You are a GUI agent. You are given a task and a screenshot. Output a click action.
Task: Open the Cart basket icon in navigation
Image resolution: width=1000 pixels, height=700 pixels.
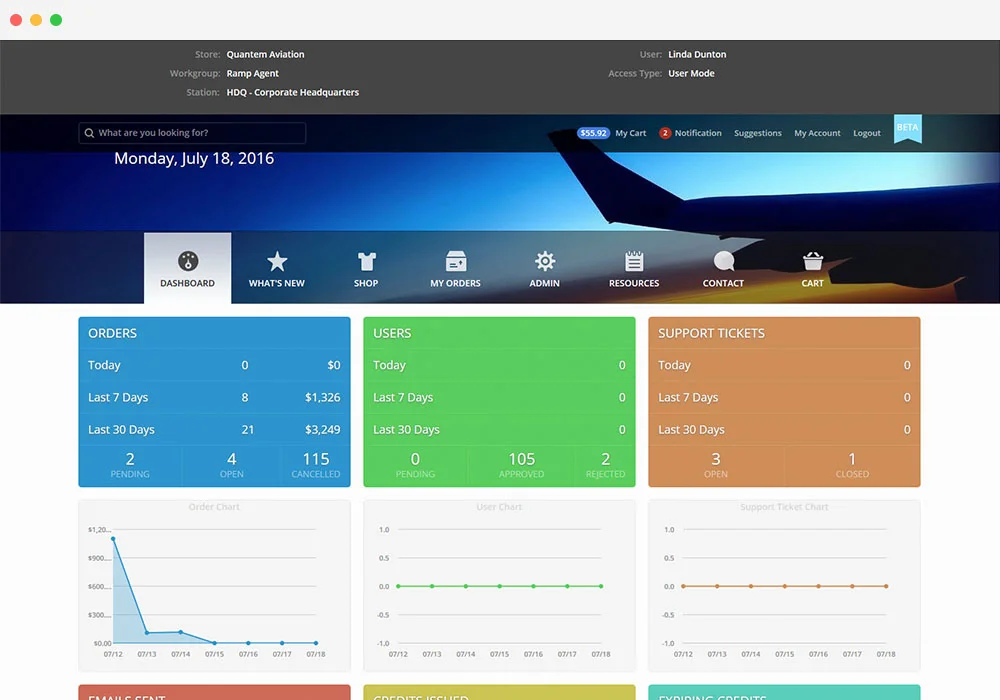[x=812, y=259]
